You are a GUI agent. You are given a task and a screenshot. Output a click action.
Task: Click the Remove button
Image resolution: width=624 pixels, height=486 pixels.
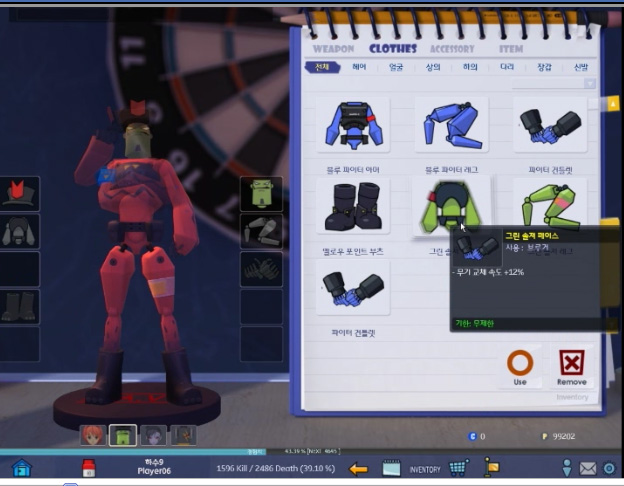tap(571, 367)
